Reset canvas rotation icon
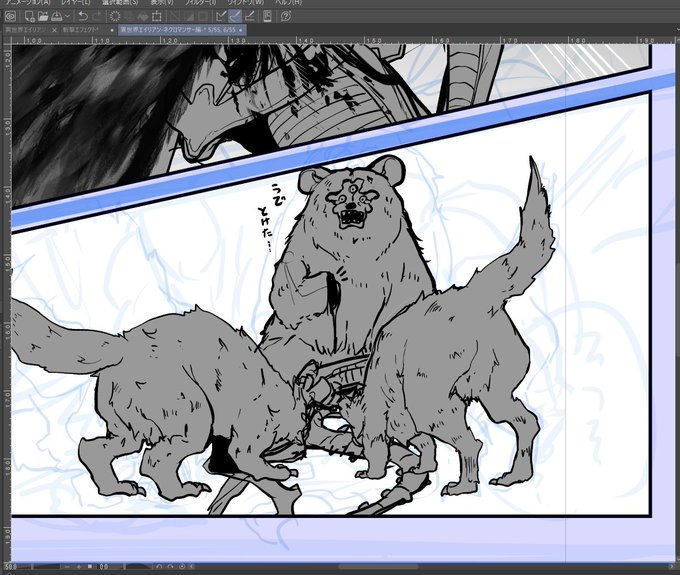The height and width of the screenshot is (575, 680). coord(182,567)
